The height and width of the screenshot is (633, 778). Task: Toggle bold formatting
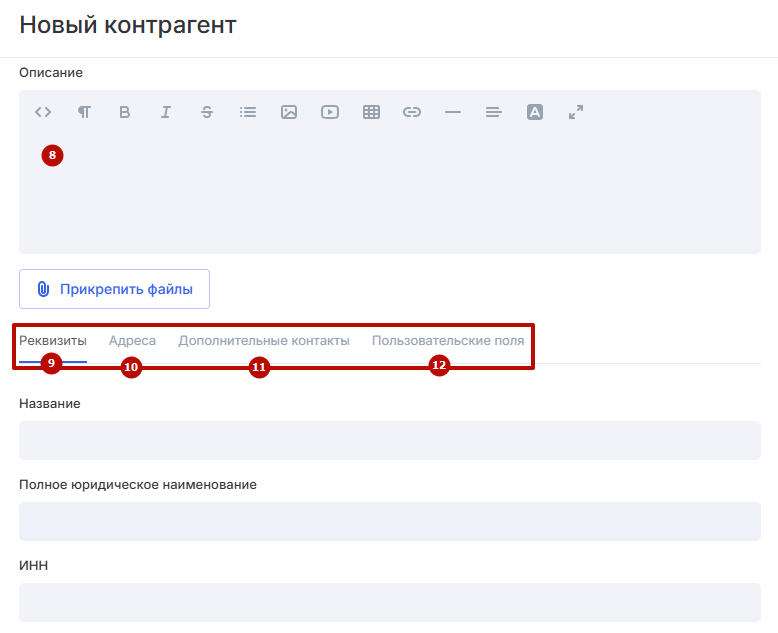[125, 112]
